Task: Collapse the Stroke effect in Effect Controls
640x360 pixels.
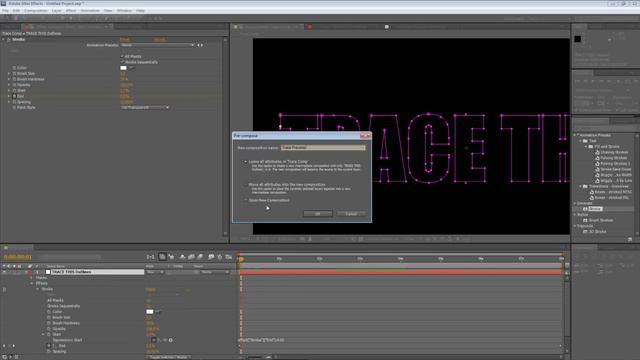Action: point(3,40)
